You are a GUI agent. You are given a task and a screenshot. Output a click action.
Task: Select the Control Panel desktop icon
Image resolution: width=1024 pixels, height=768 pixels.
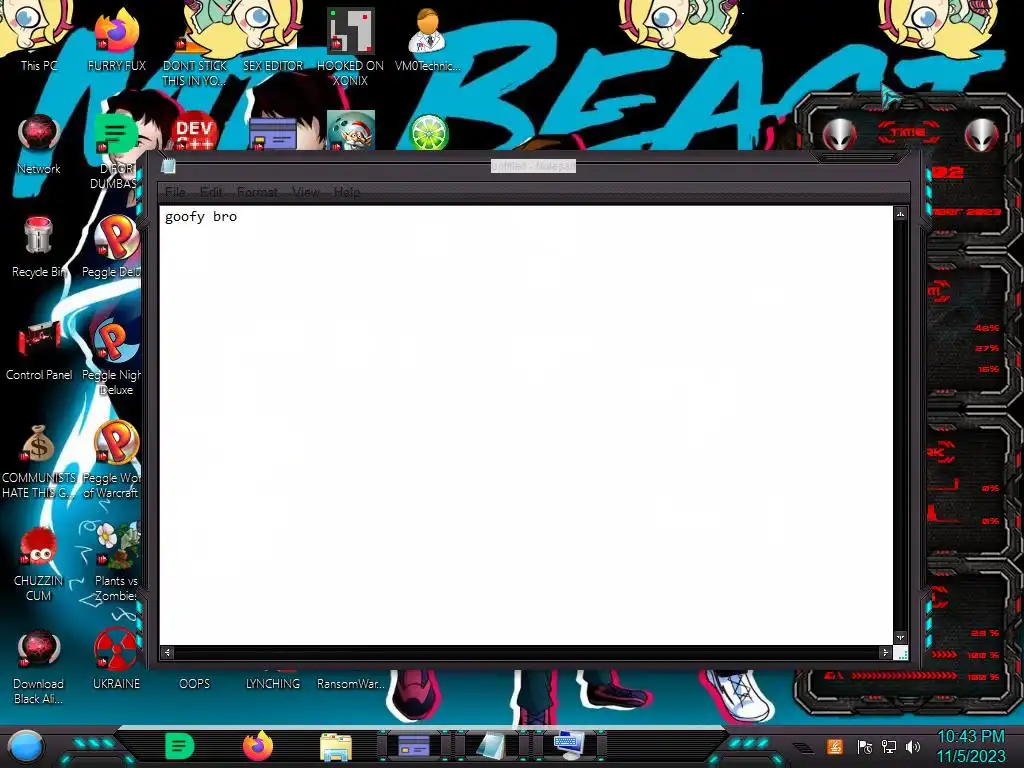(39, 350)
